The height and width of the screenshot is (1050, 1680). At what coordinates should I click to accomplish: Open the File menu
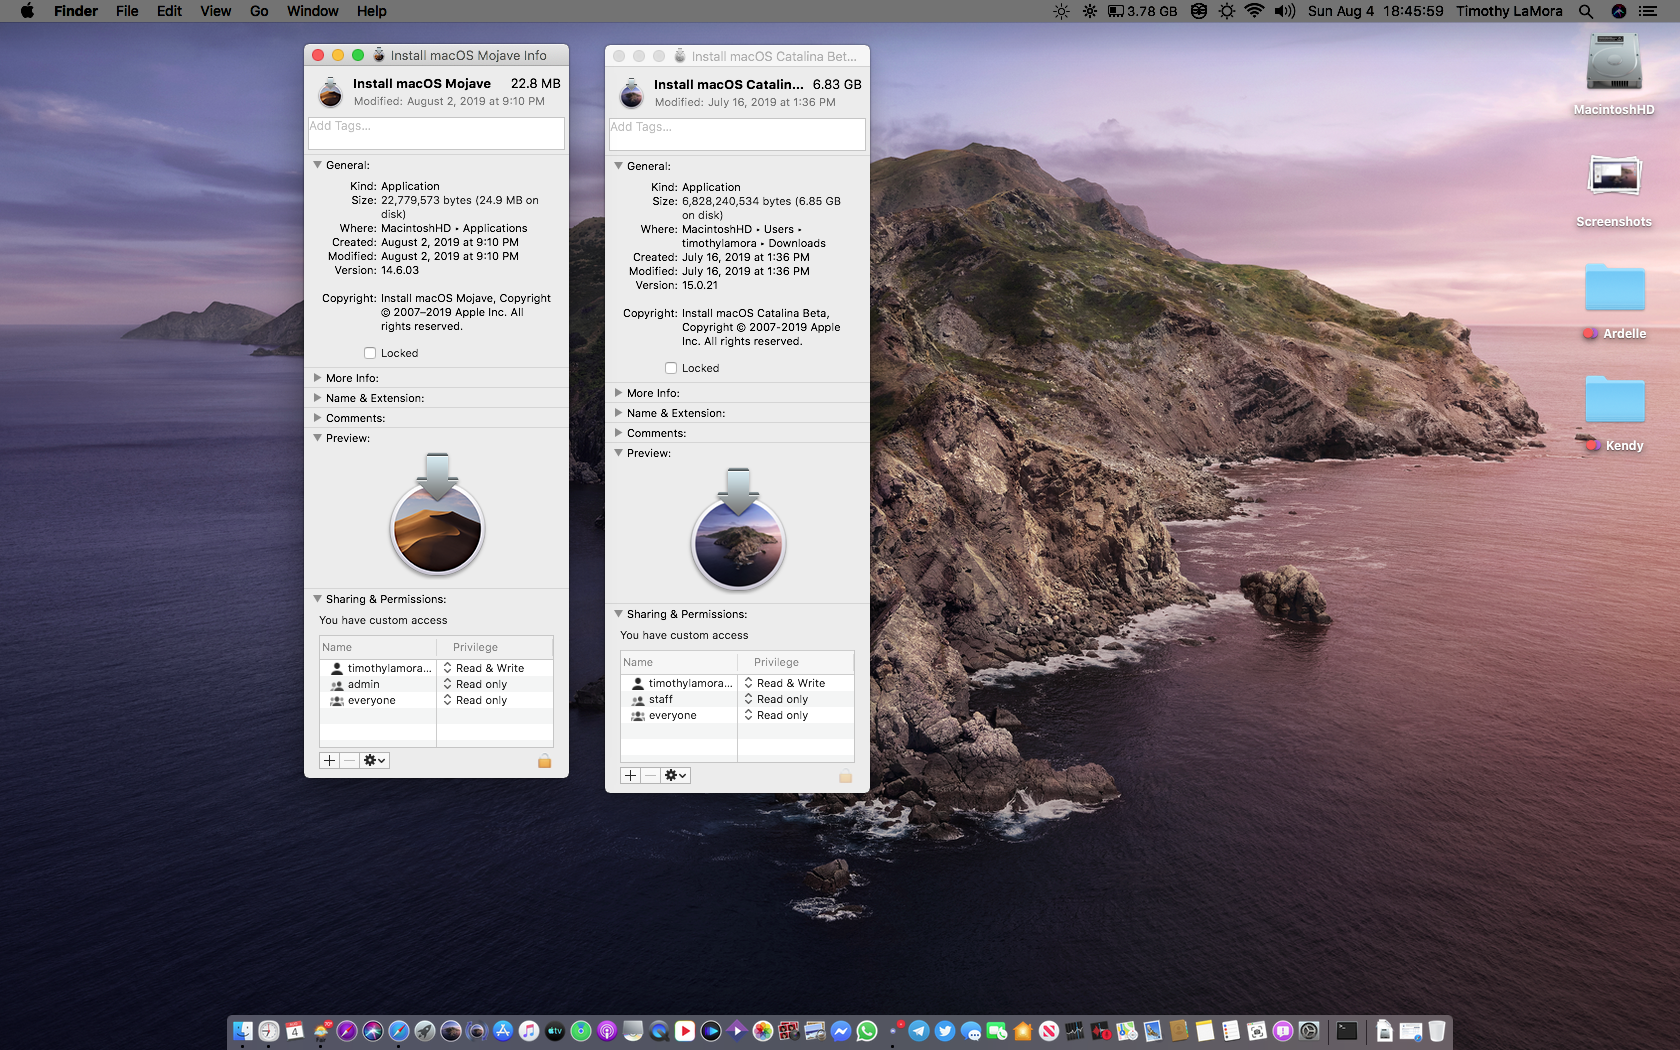point(127,11)
